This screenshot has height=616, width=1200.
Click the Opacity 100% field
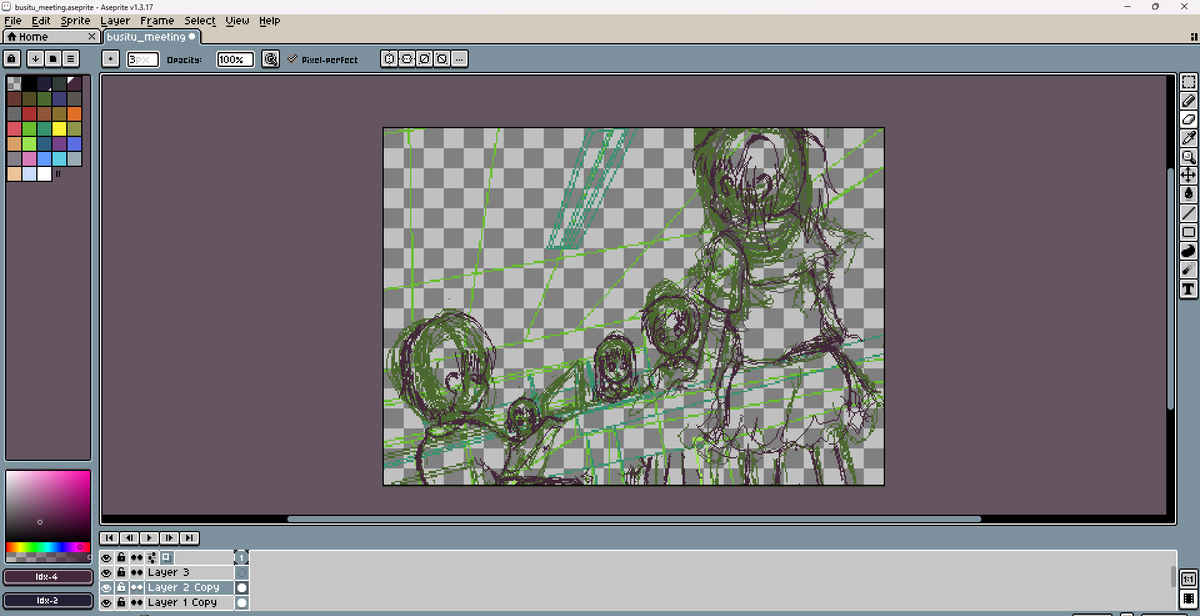(x=235, y=59)
